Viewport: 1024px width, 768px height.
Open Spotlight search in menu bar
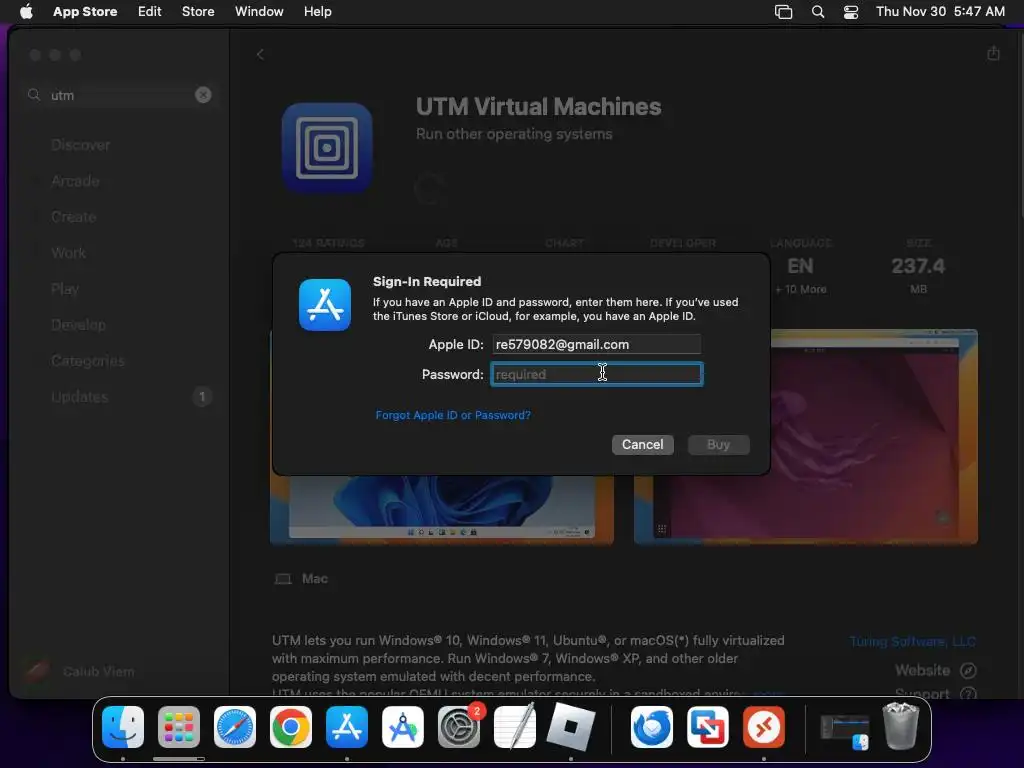pyautogui.click(x=818, y=12)
